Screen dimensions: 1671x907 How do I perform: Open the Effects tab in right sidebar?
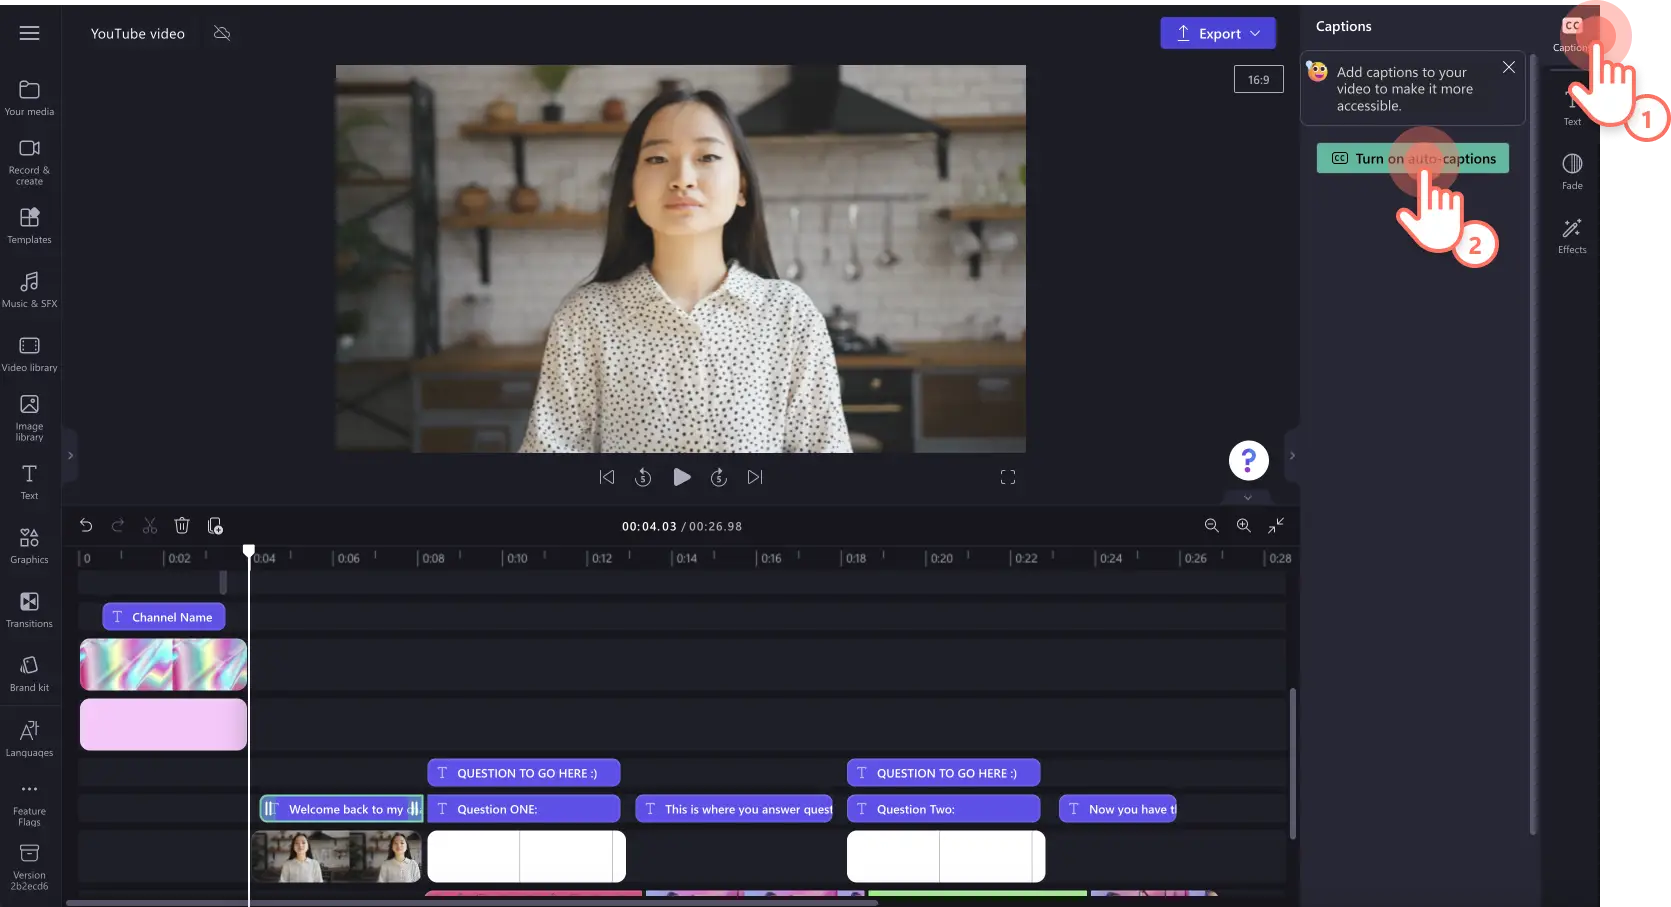1572,236
